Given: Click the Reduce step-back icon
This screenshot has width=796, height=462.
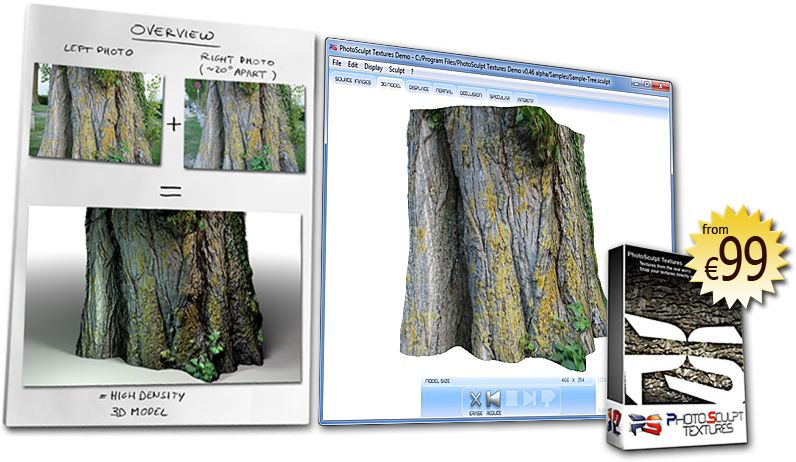Looking at the screenshot, I should click(x=493, y=399).
